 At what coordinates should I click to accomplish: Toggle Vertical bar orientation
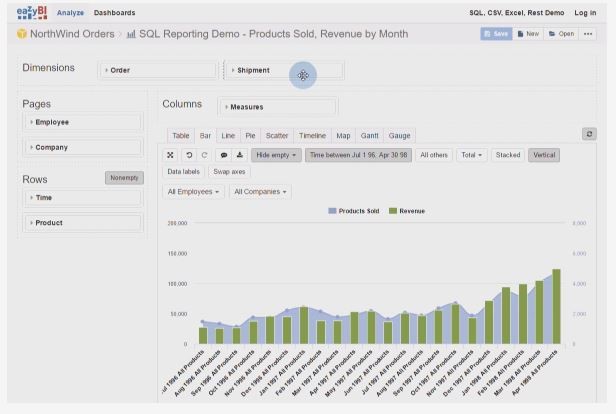[x=544, y=155]
